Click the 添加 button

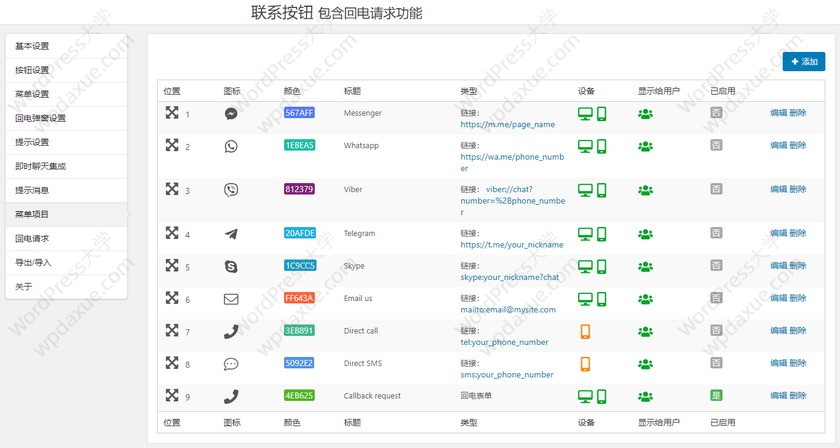(x=804, y=62)
